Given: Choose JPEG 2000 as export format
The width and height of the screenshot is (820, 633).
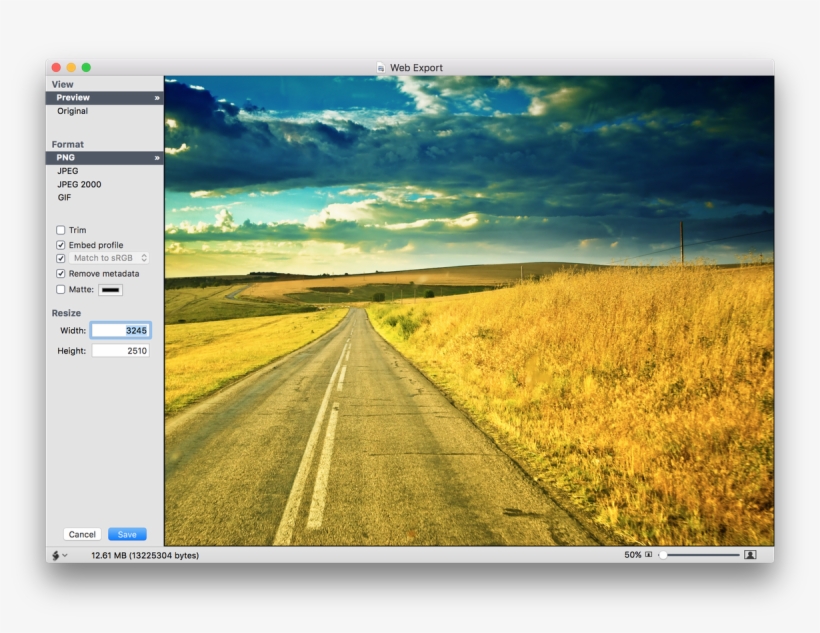Looking at the screenshot, I should point(79,184).
